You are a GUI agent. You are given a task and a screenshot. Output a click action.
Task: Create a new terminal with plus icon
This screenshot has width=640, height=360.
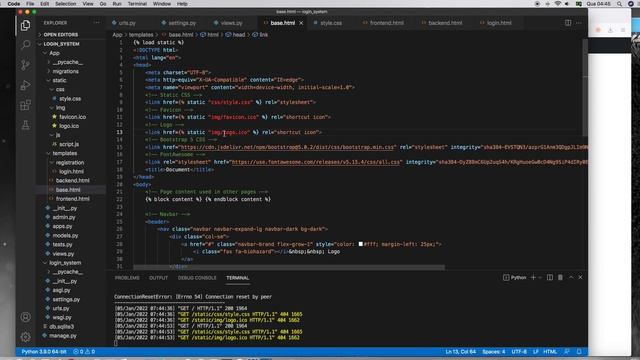533,278
